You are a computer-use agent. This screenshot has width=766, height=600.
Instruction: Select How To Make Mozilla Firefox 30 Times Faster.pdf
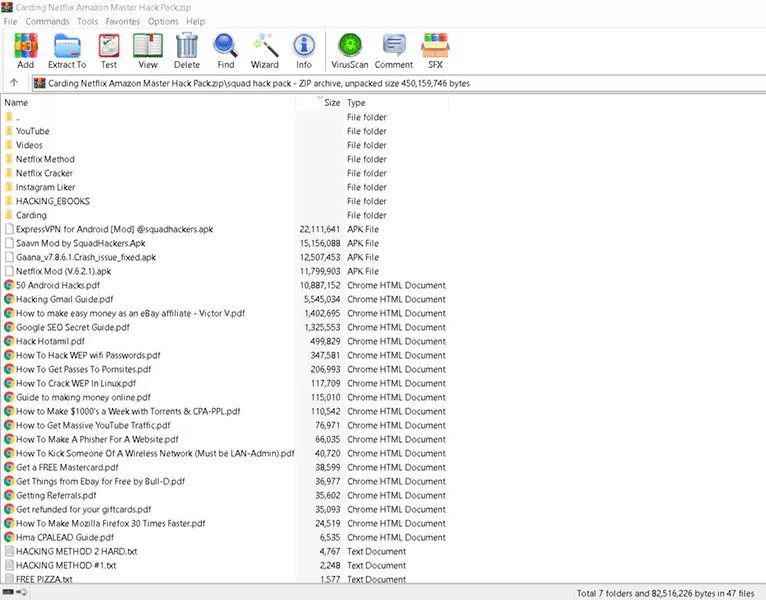pyautogui.click(x=110, y=523)
